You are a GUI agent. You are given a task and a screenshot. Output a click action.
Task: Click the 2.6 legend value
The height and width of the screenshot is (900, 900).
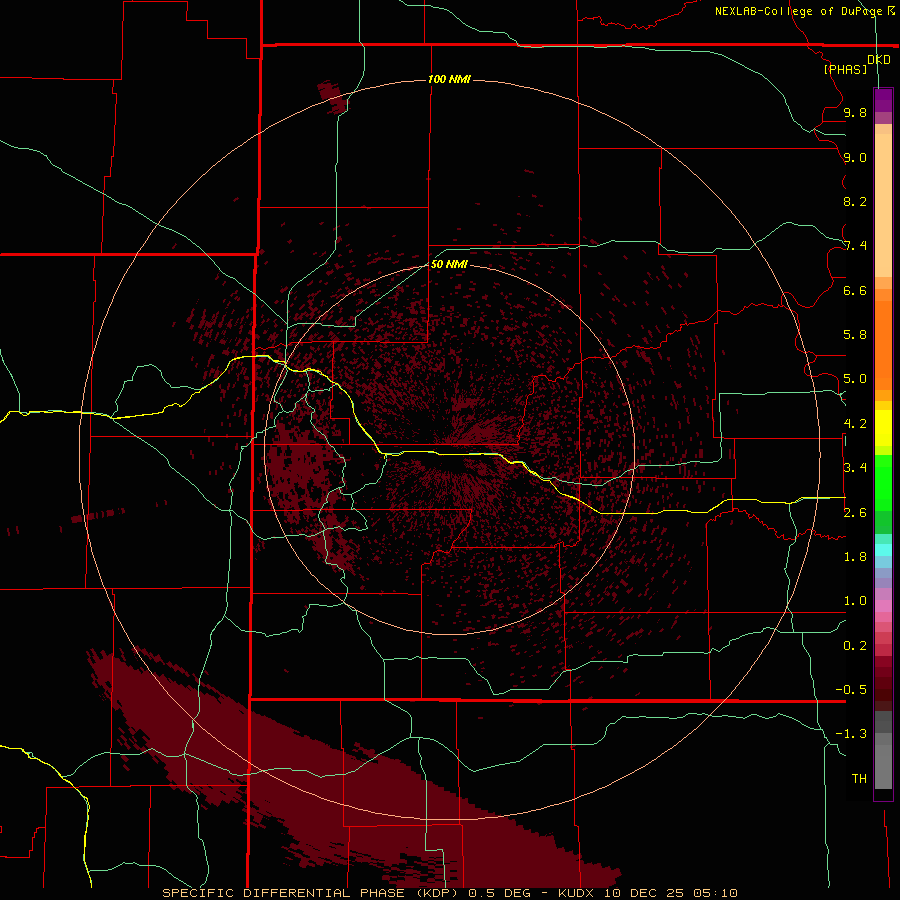[855, 513]
